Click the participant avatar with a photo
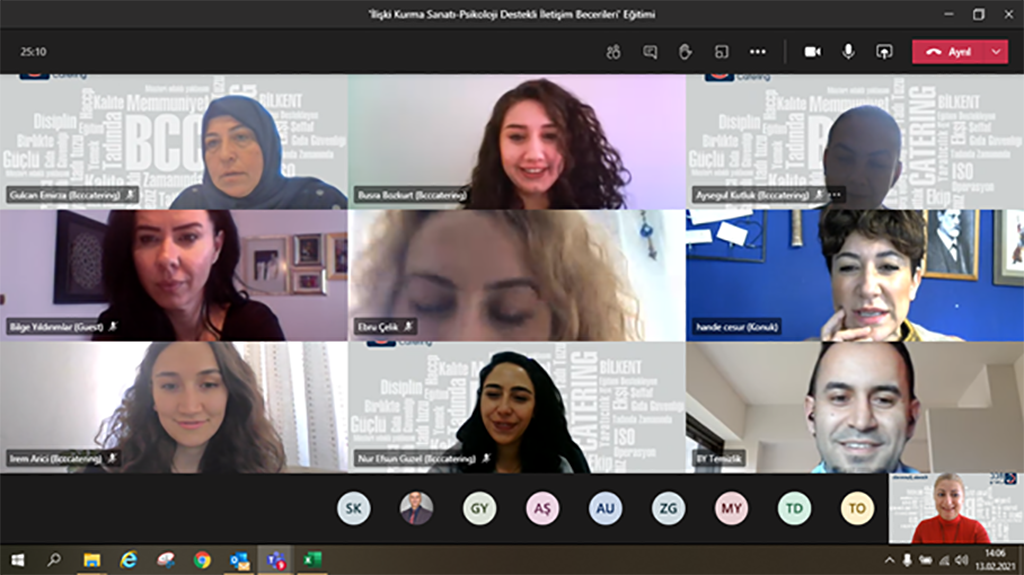 click(417, 508)
